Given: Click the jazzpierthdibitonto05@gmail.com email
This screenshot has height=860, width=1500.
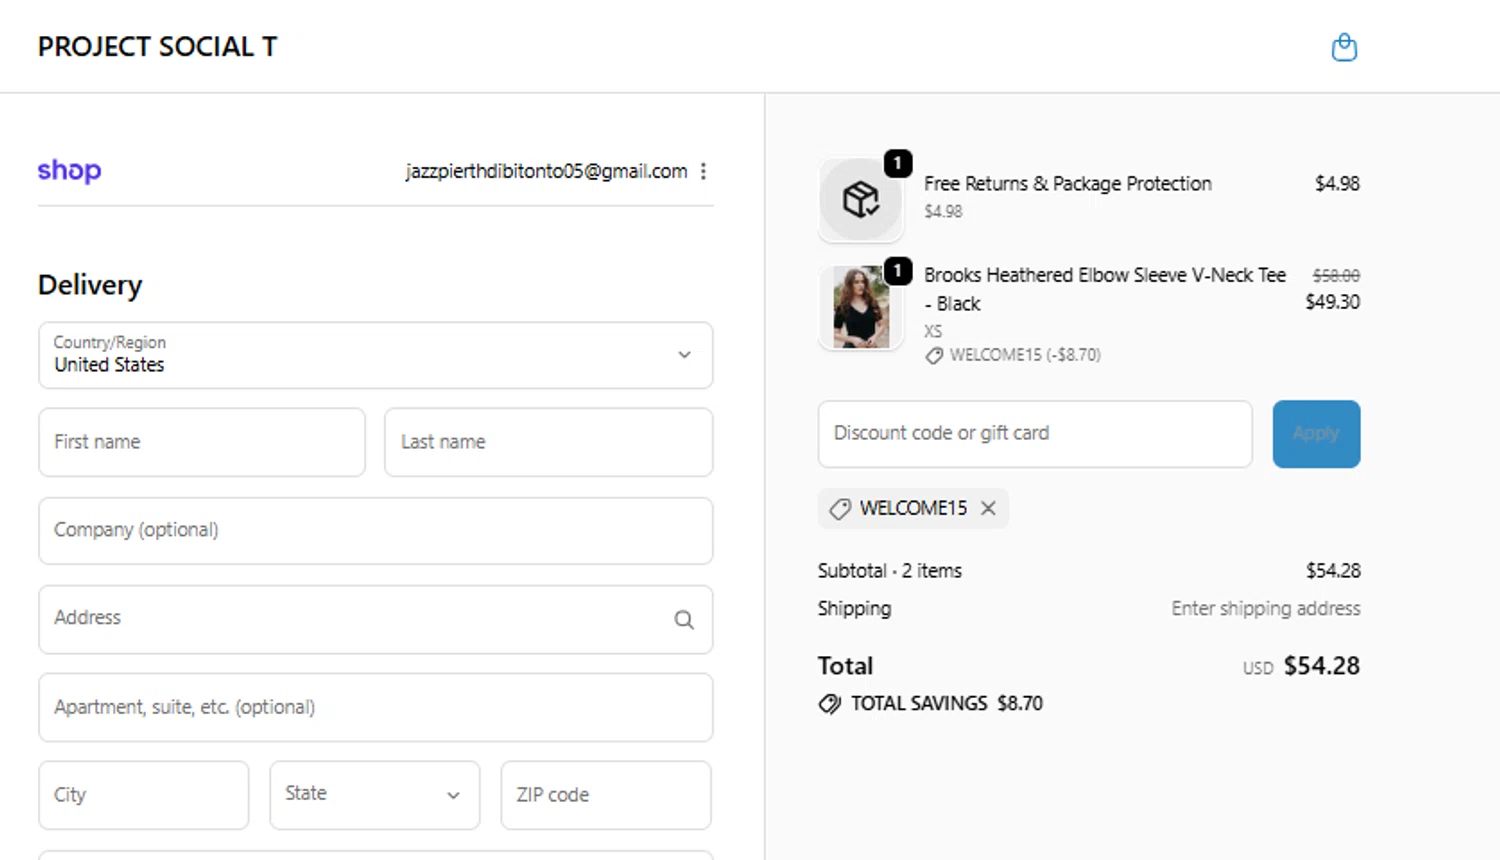Looking at the screenshot, I should coord(546,171).
